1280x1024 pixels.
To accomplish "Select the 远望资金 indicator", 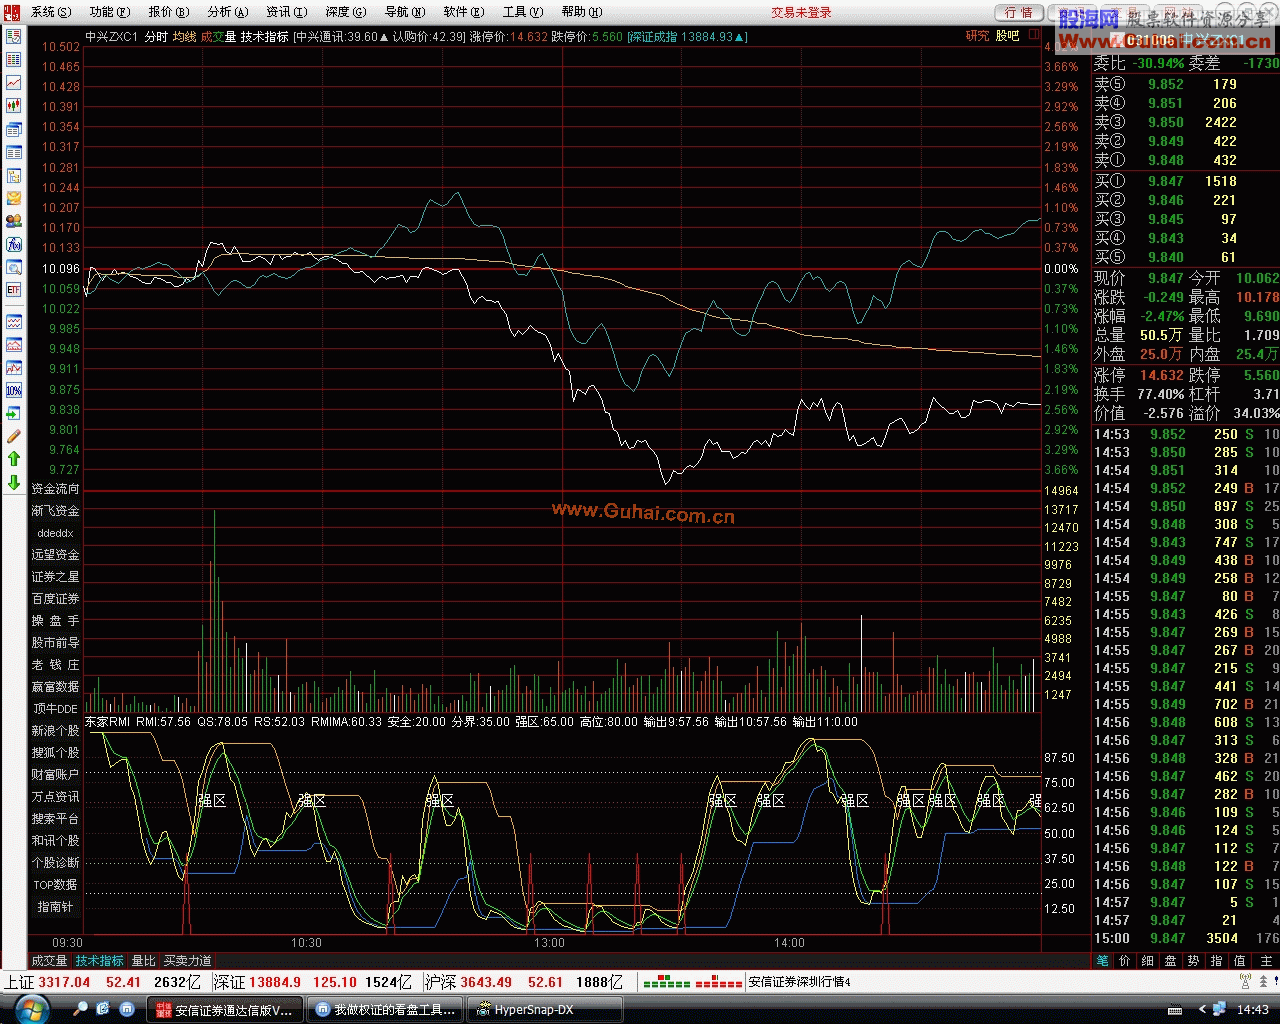I will pos(55,555).
